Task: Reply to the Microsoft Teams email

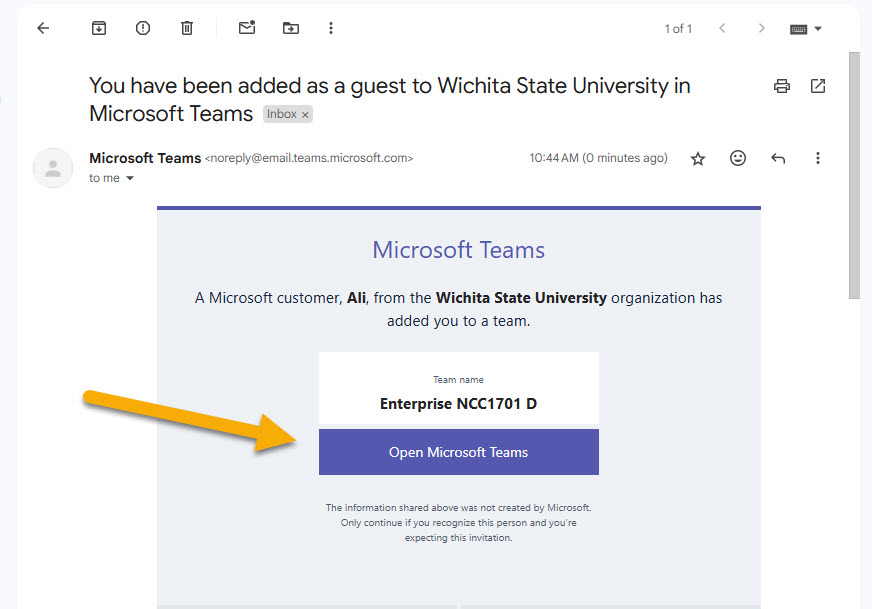Action: (x=778, y=158)
